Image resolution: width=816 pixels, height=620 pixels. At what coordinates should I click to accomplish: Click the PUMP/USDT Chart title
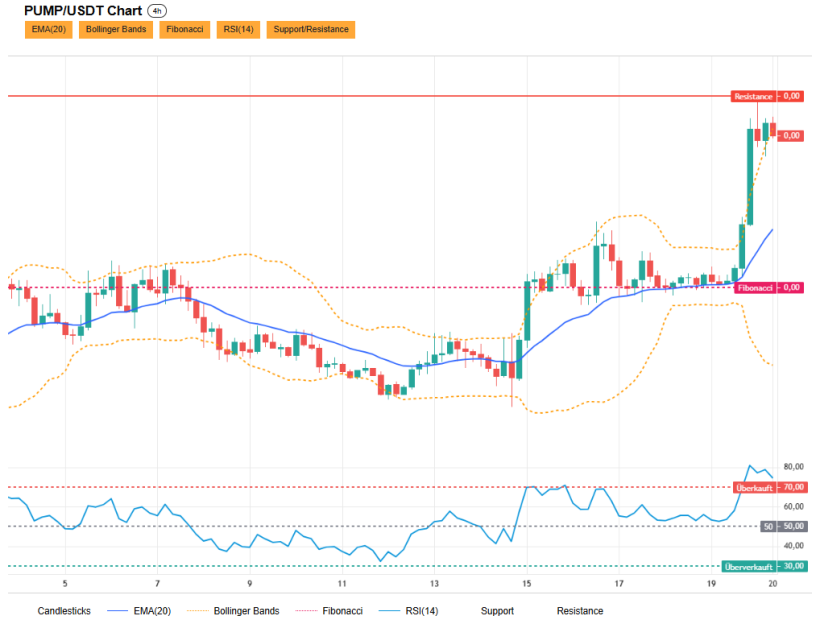coord(83,11)
